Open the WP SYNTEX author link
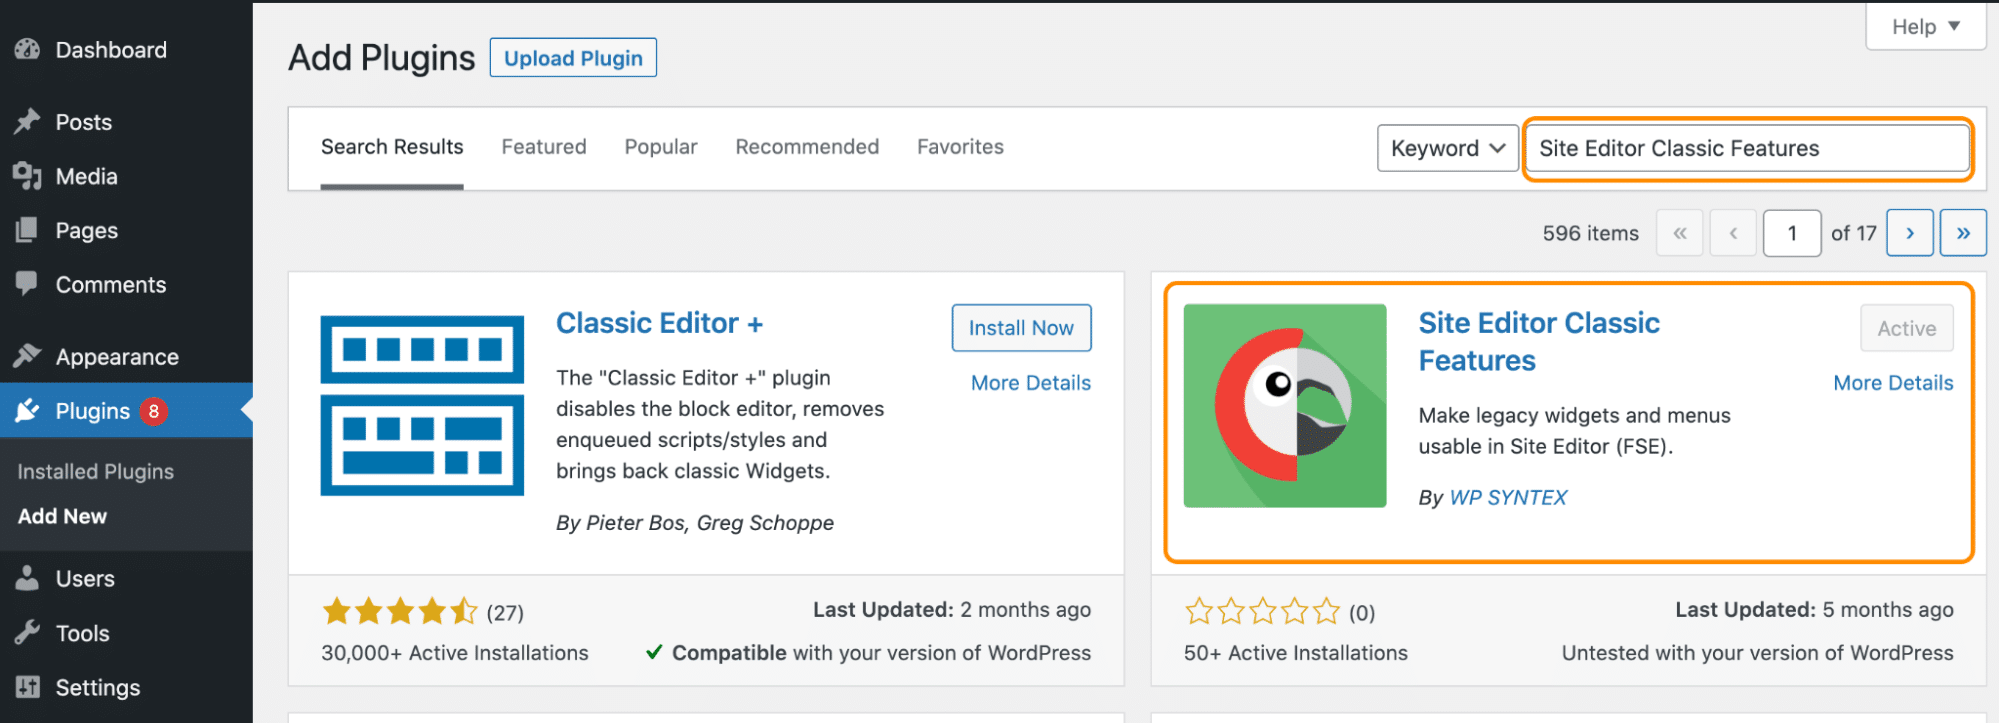This screenshot has width=1999, height=724. point(1508,497)
